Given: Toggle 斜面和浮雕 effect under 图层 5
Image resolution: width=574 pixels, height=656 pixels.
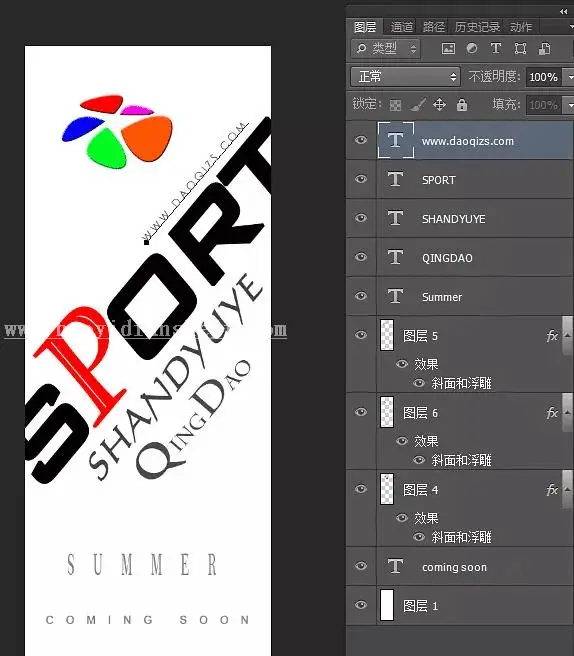Looking at the screenshot, I should [419, 383].
